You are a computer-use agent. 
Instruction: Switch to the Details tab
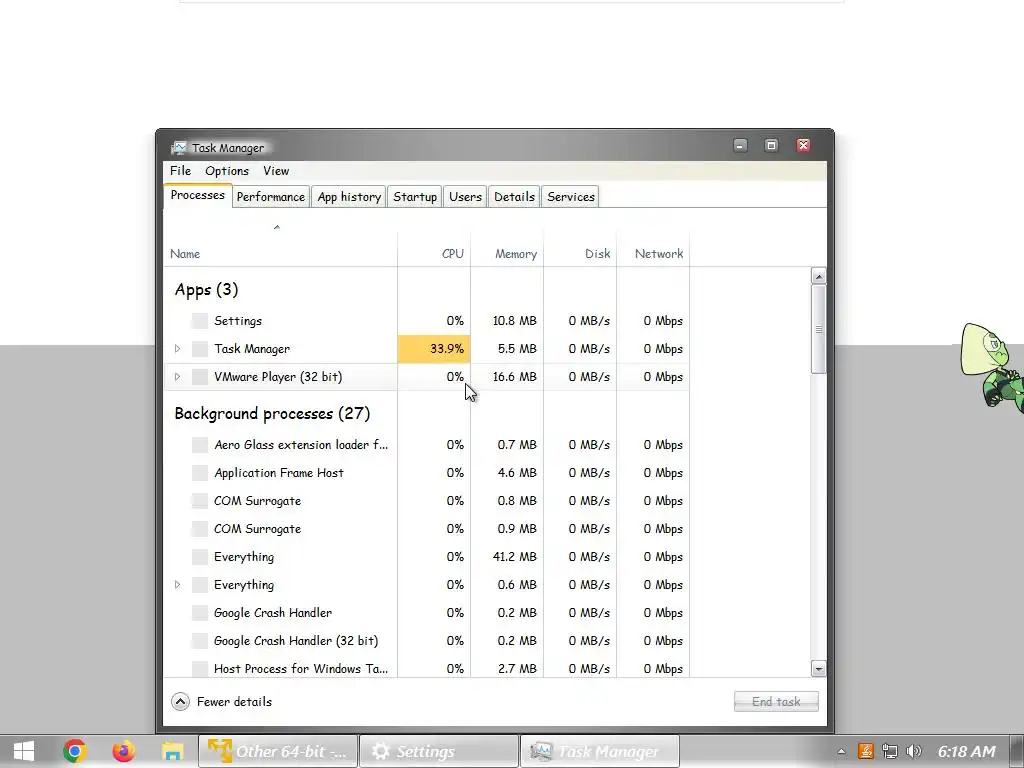point(514,197)
